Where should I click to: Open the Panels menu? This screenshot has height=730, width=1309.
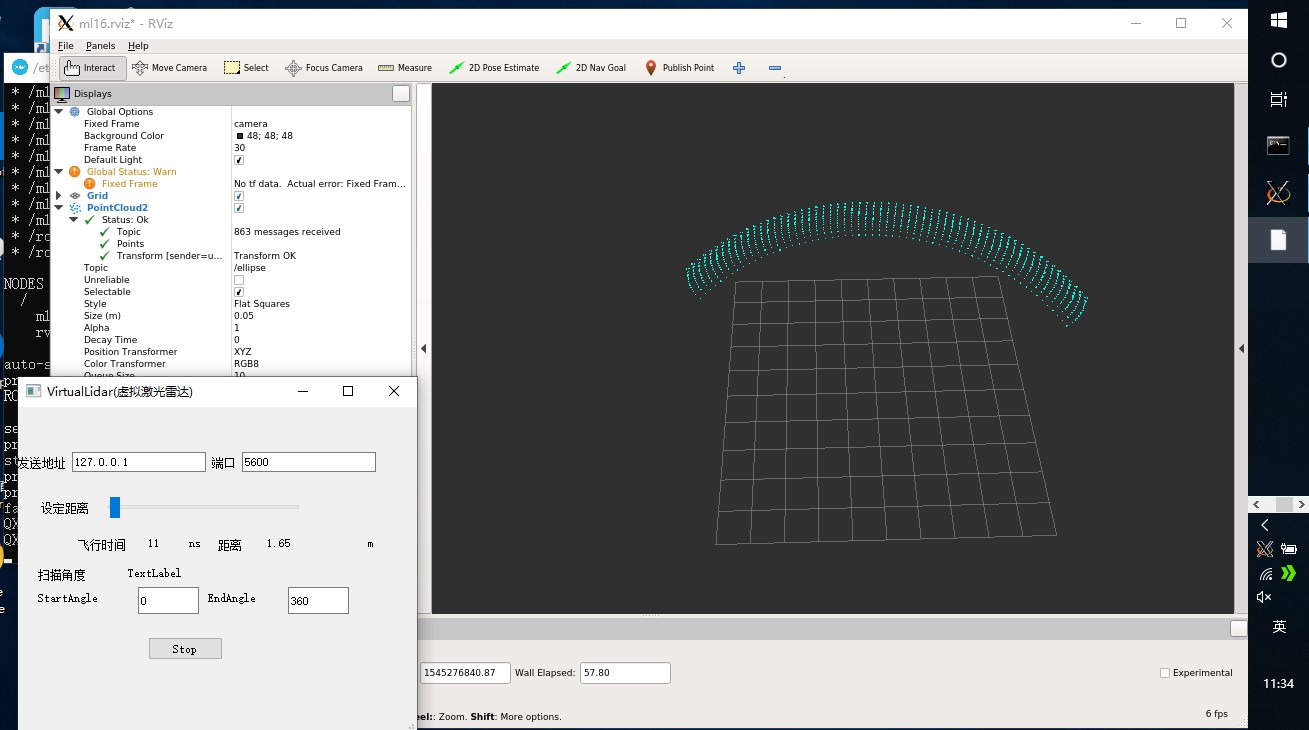click(x=100, y=46)
